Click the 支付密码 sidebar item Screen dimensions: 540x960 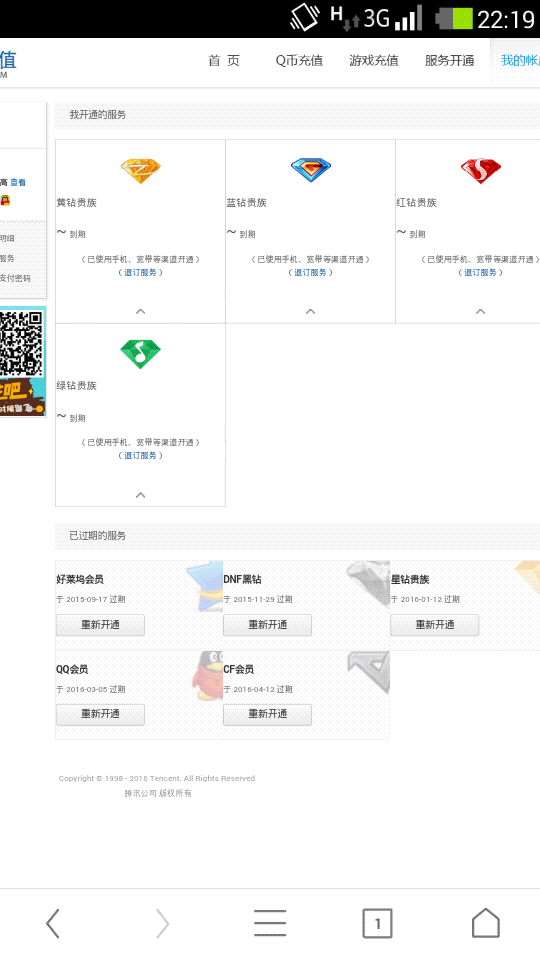[x=15, y=278]
